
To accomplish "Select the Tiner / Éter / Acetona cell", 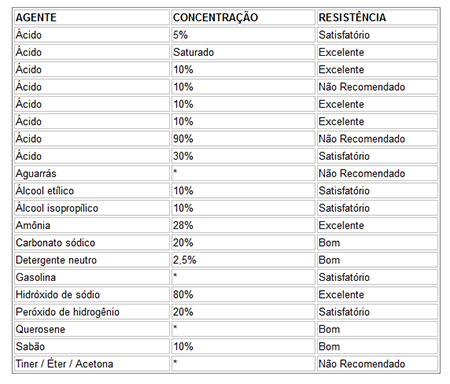I will pos(92,364).
